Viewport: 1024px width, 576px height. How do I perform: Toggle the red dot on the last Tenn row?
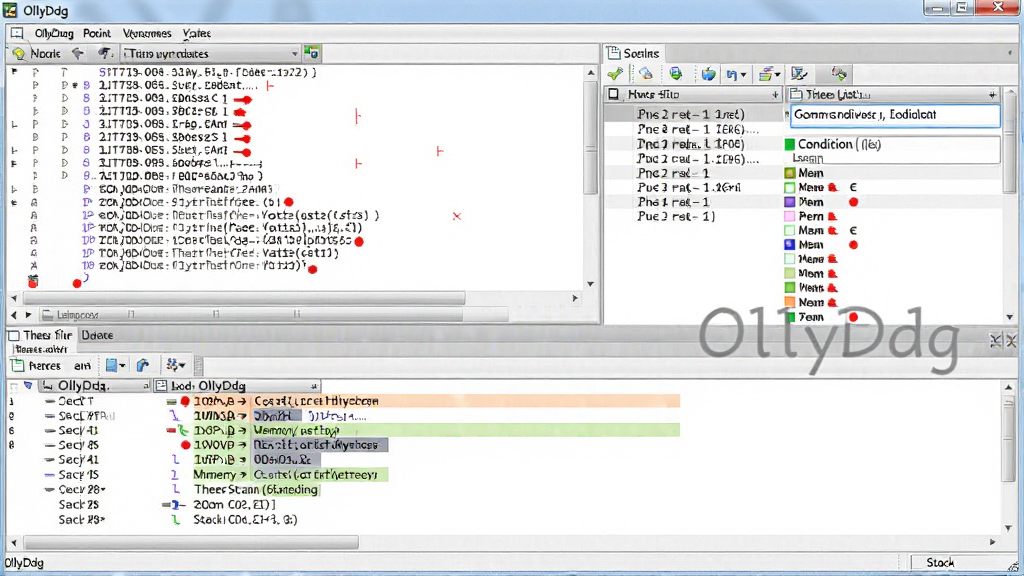(853, 317)
